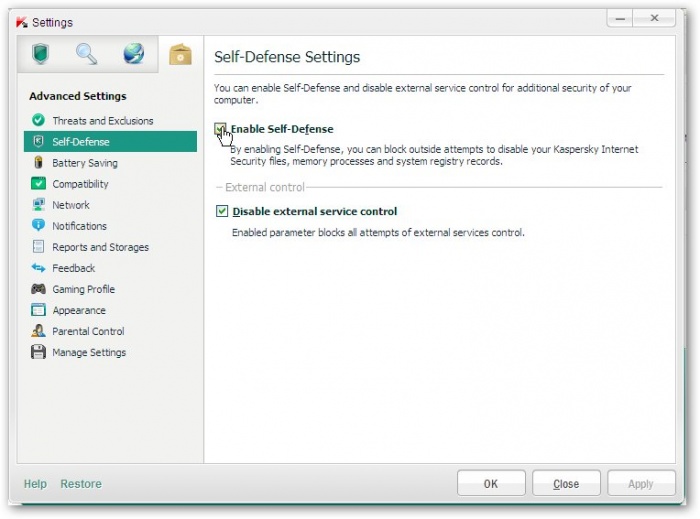Open Reports and Storages section
The image size is (700, 519).
(x=110, y=247)
